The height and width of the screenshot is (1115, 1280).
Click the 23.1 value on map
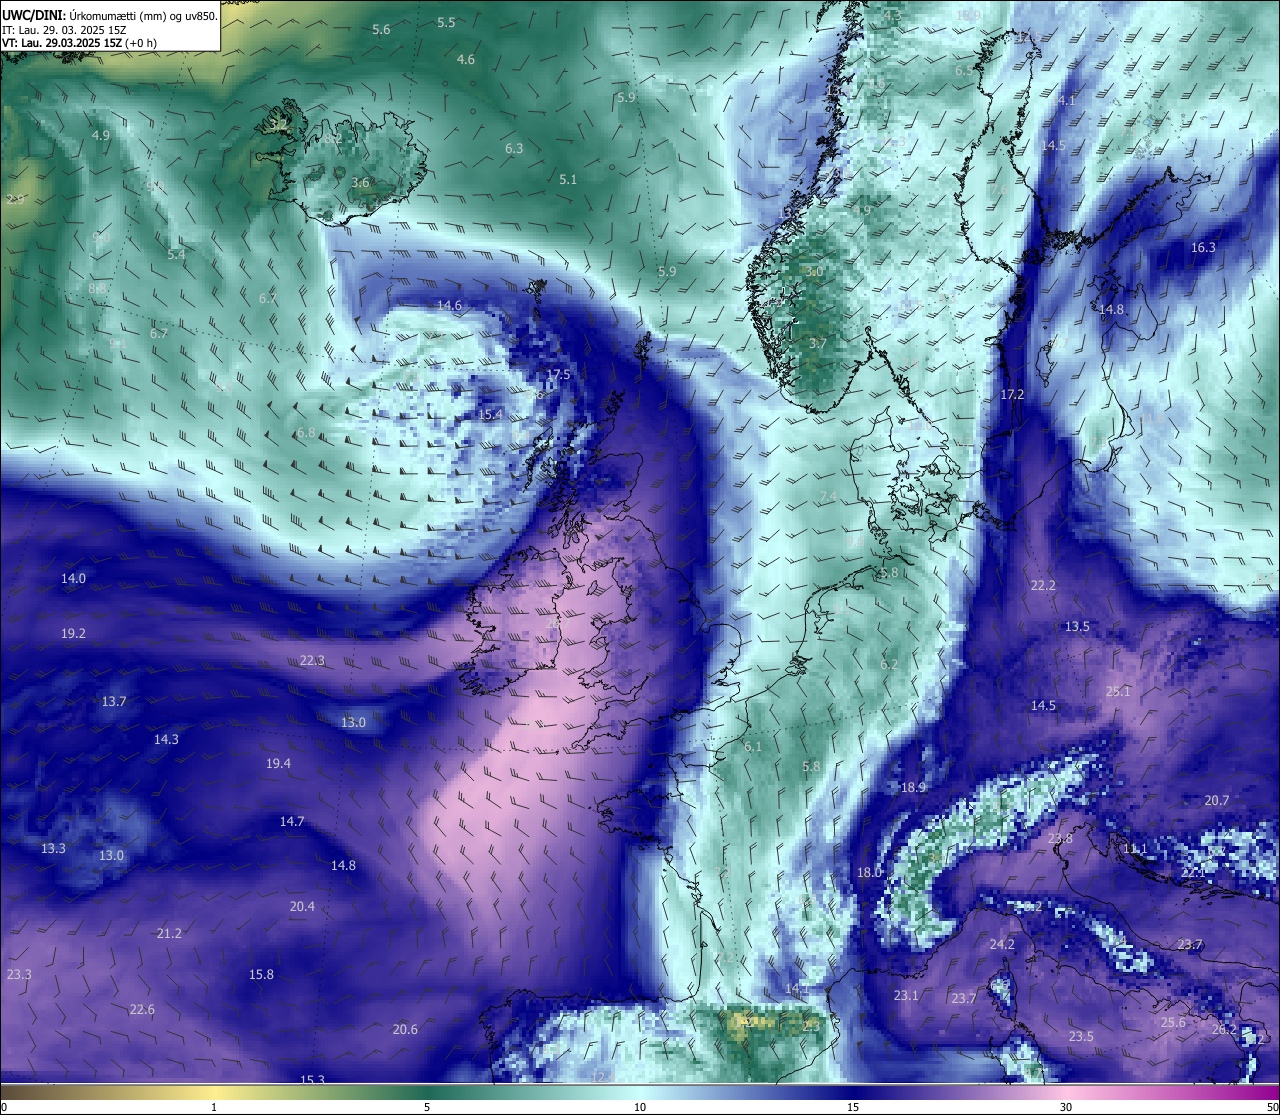pos(906,996)
